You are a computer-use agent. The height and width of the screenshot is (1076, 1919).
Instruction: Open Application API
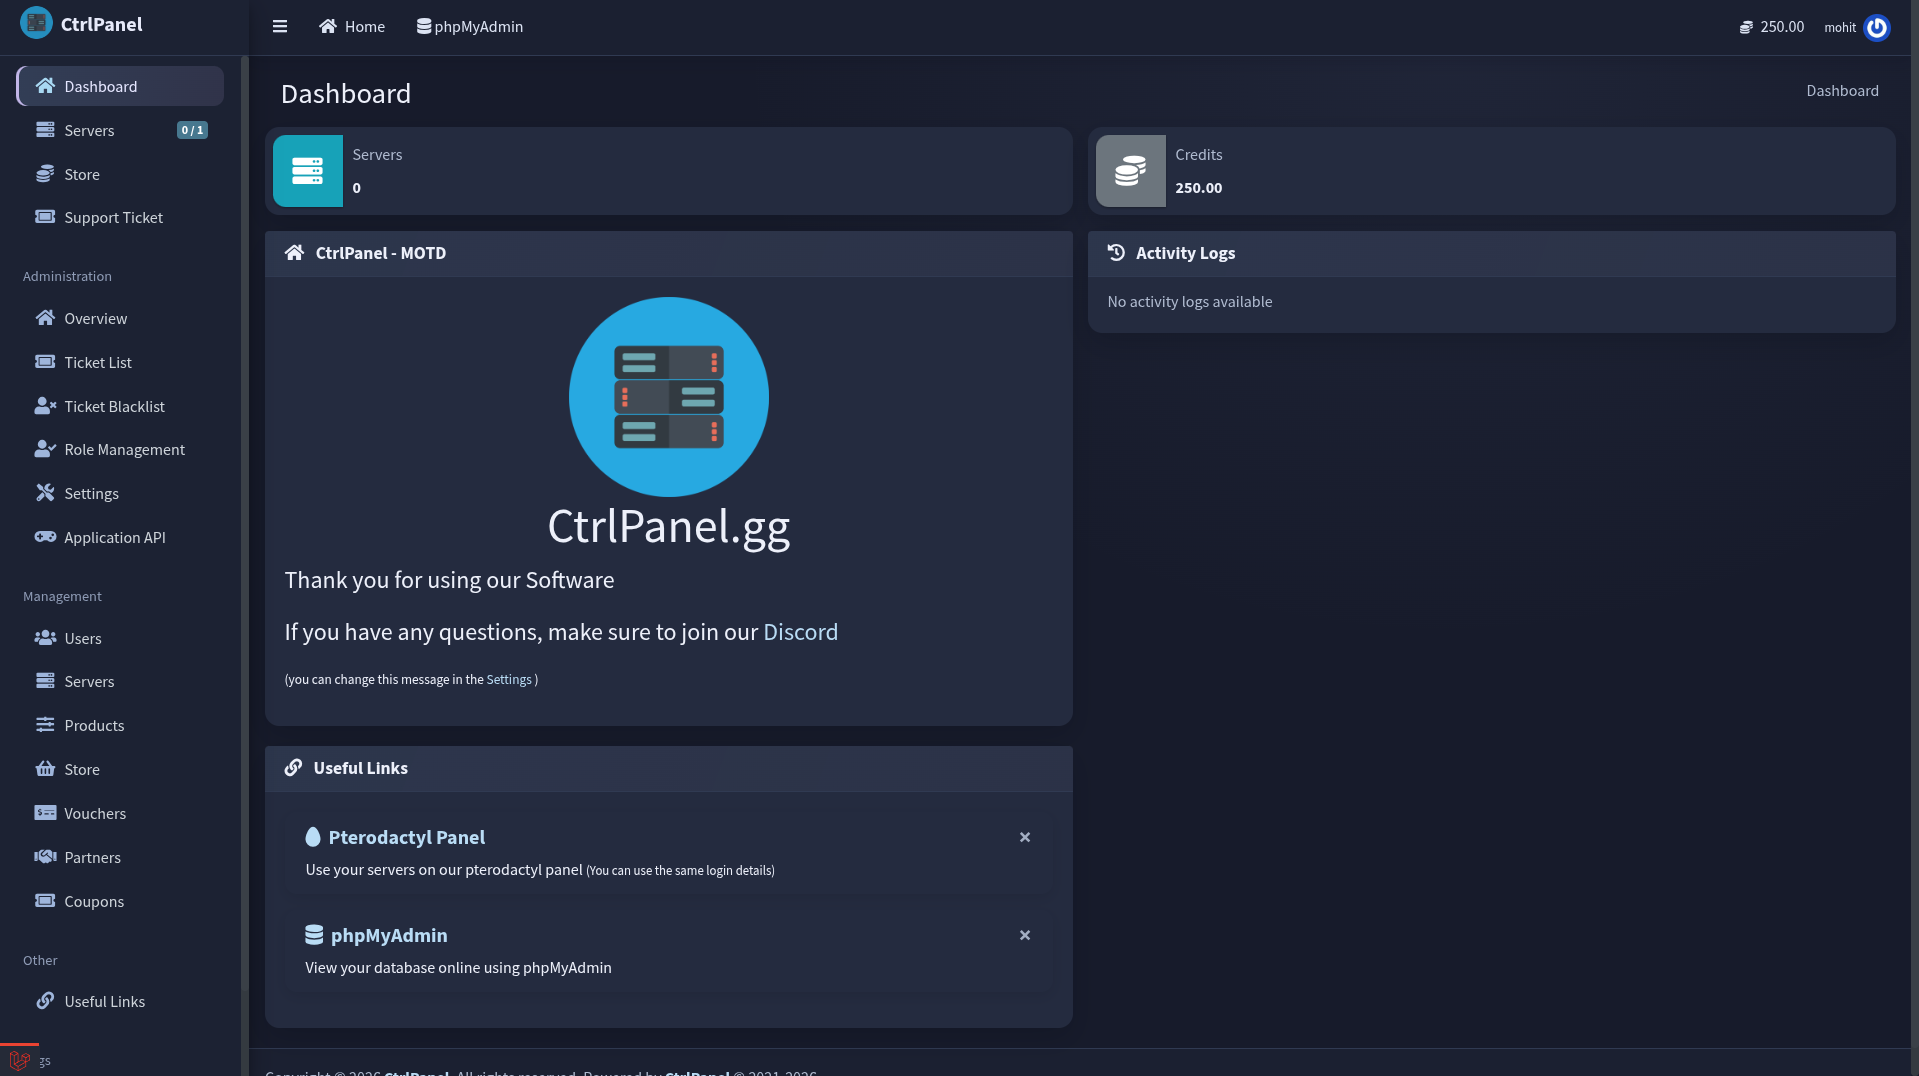(120, 537)
